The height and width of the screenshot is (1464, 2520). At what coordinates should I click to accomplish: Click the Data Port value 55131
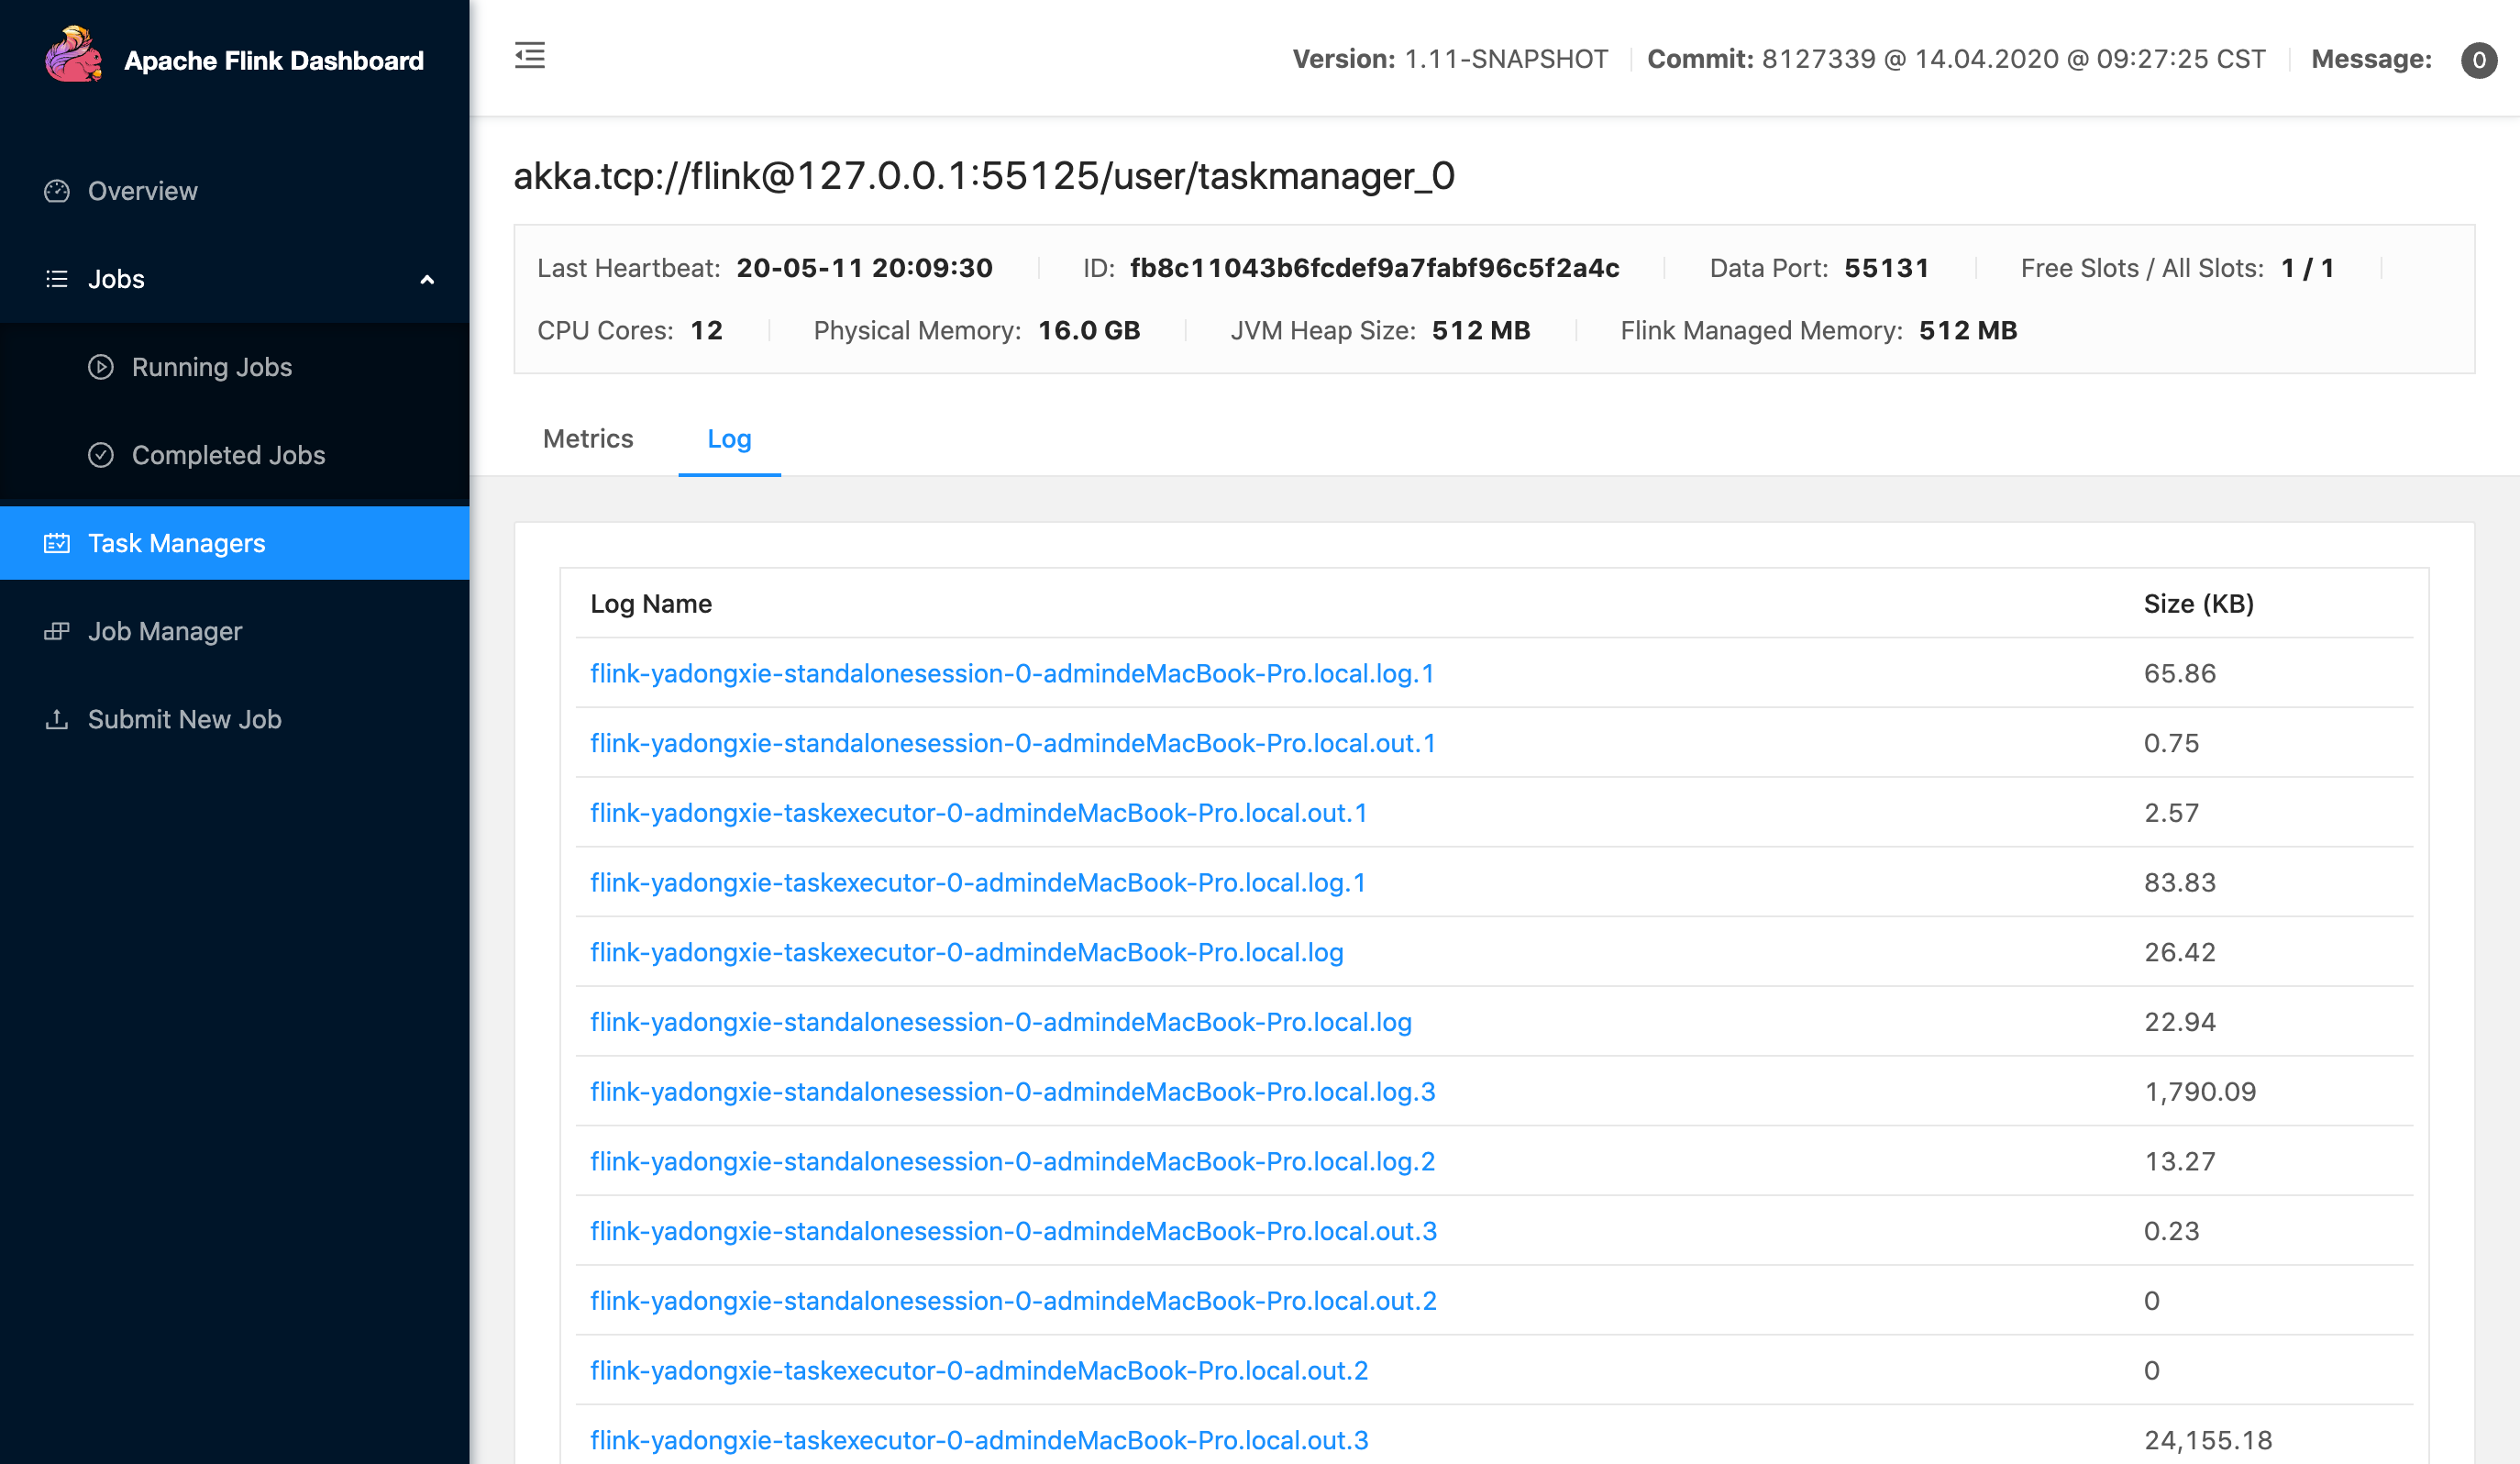coord(1886,268)
